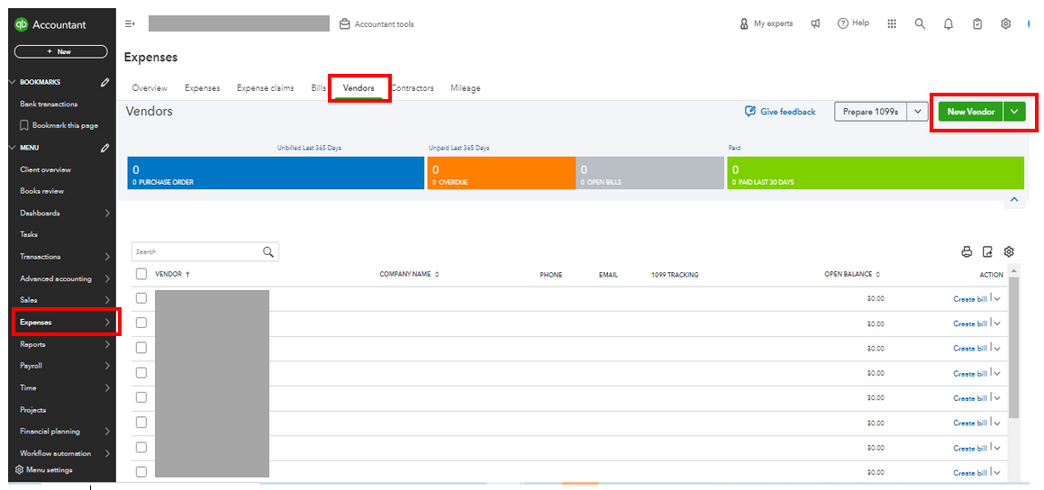Image resolution: width=1044 pixels, height=490 pixels.
Task: Collapse the BOOKMARKS section
Action: click(x=11, y=82)
